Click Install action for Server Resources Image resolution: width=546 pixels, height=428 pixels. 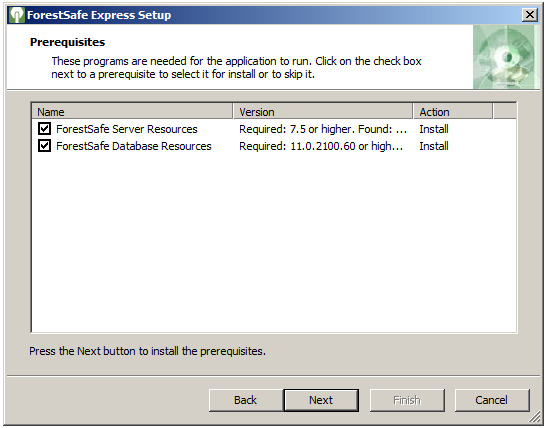pyautogui.click(x=434, y=129)
